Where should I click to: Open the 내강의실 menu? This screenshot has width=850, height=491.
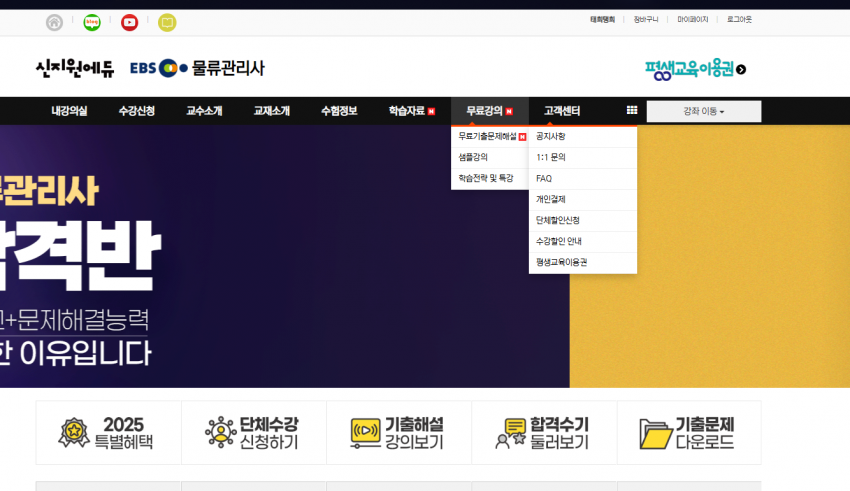click(69, 111)
